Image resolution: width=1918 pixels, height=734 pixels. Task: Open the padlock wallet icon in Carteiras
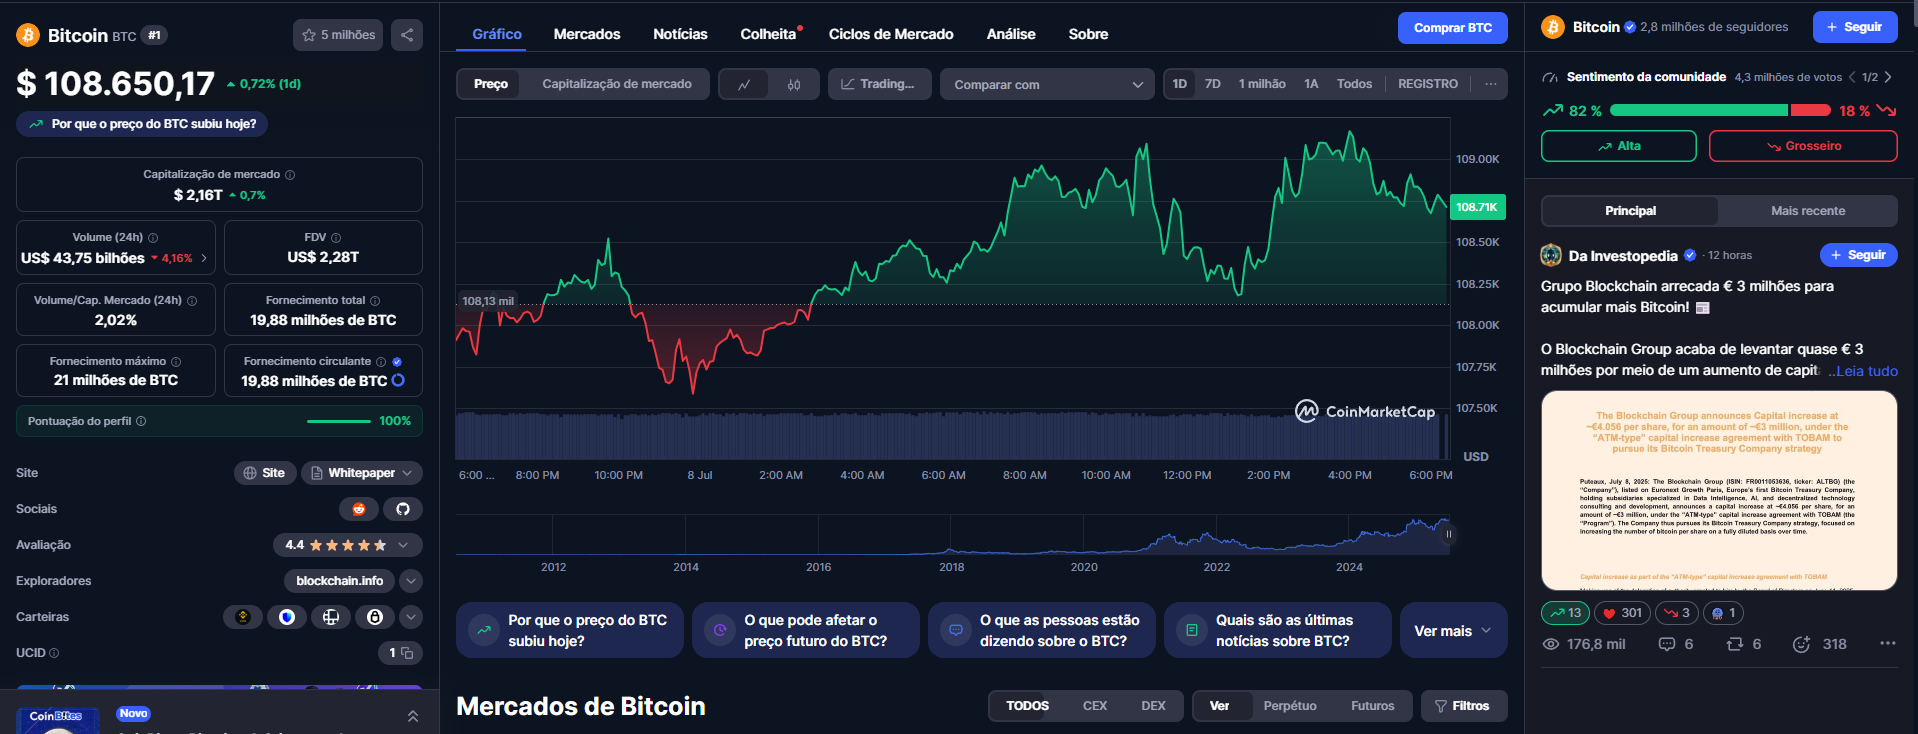tap(375, 617)
